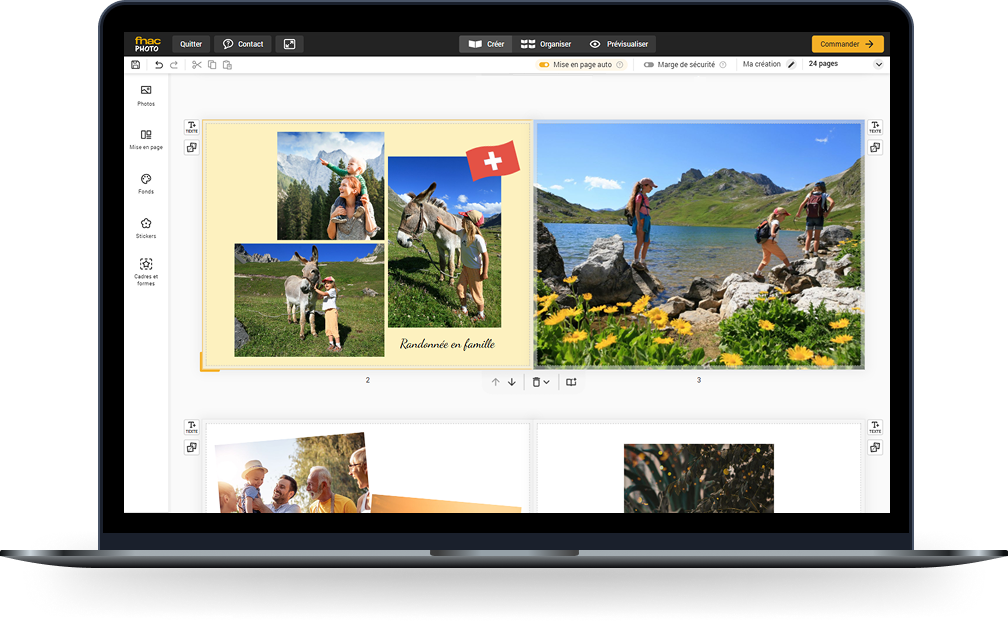Toggle Mise en page auto switch
The image size is (1008, 623).
(544, 65)
